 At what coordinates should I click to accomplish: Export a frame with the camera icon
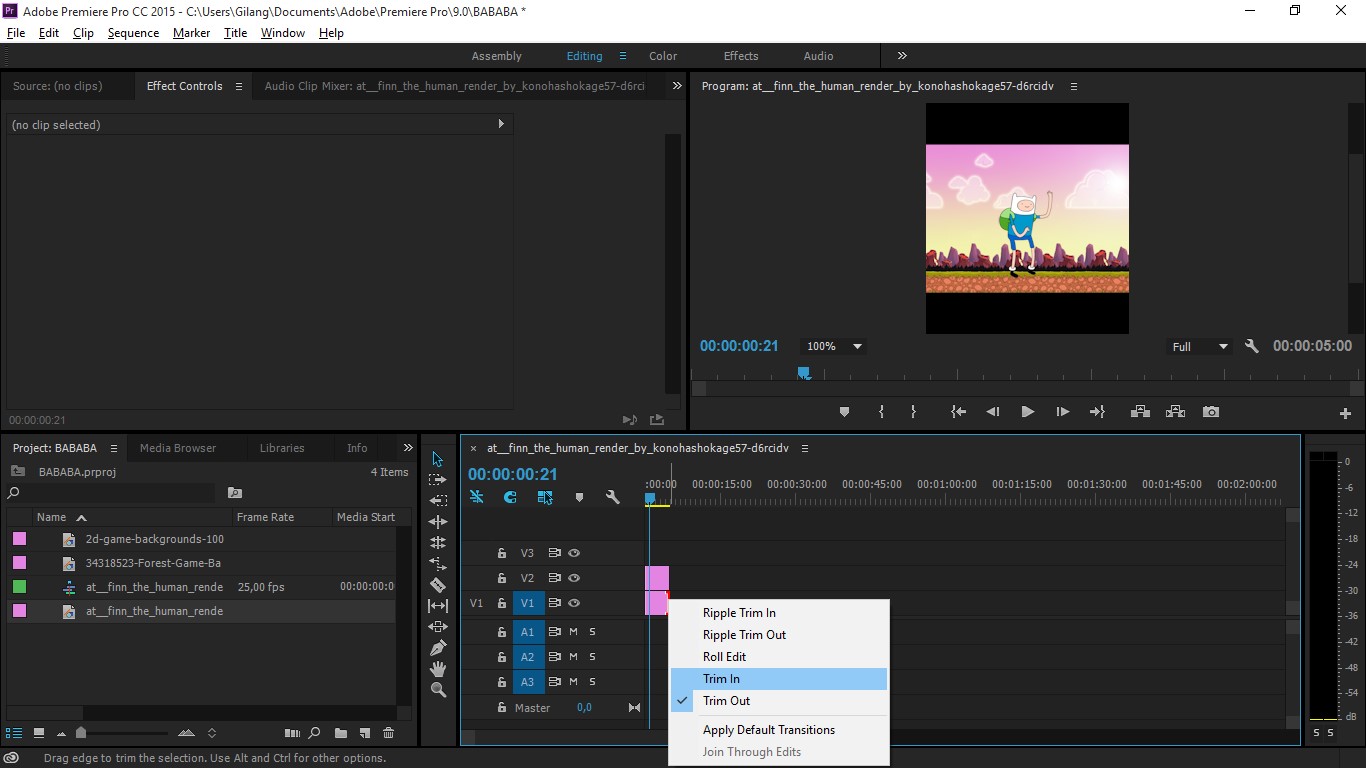point(1211,412)
